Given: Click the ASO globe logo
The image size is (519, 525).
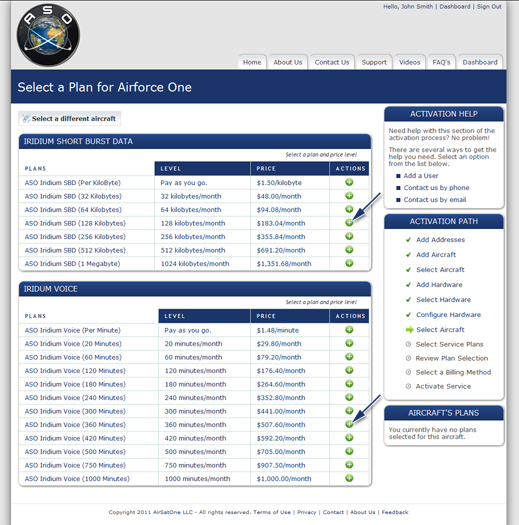Looking at the screenshot, I should click(48, 35).
